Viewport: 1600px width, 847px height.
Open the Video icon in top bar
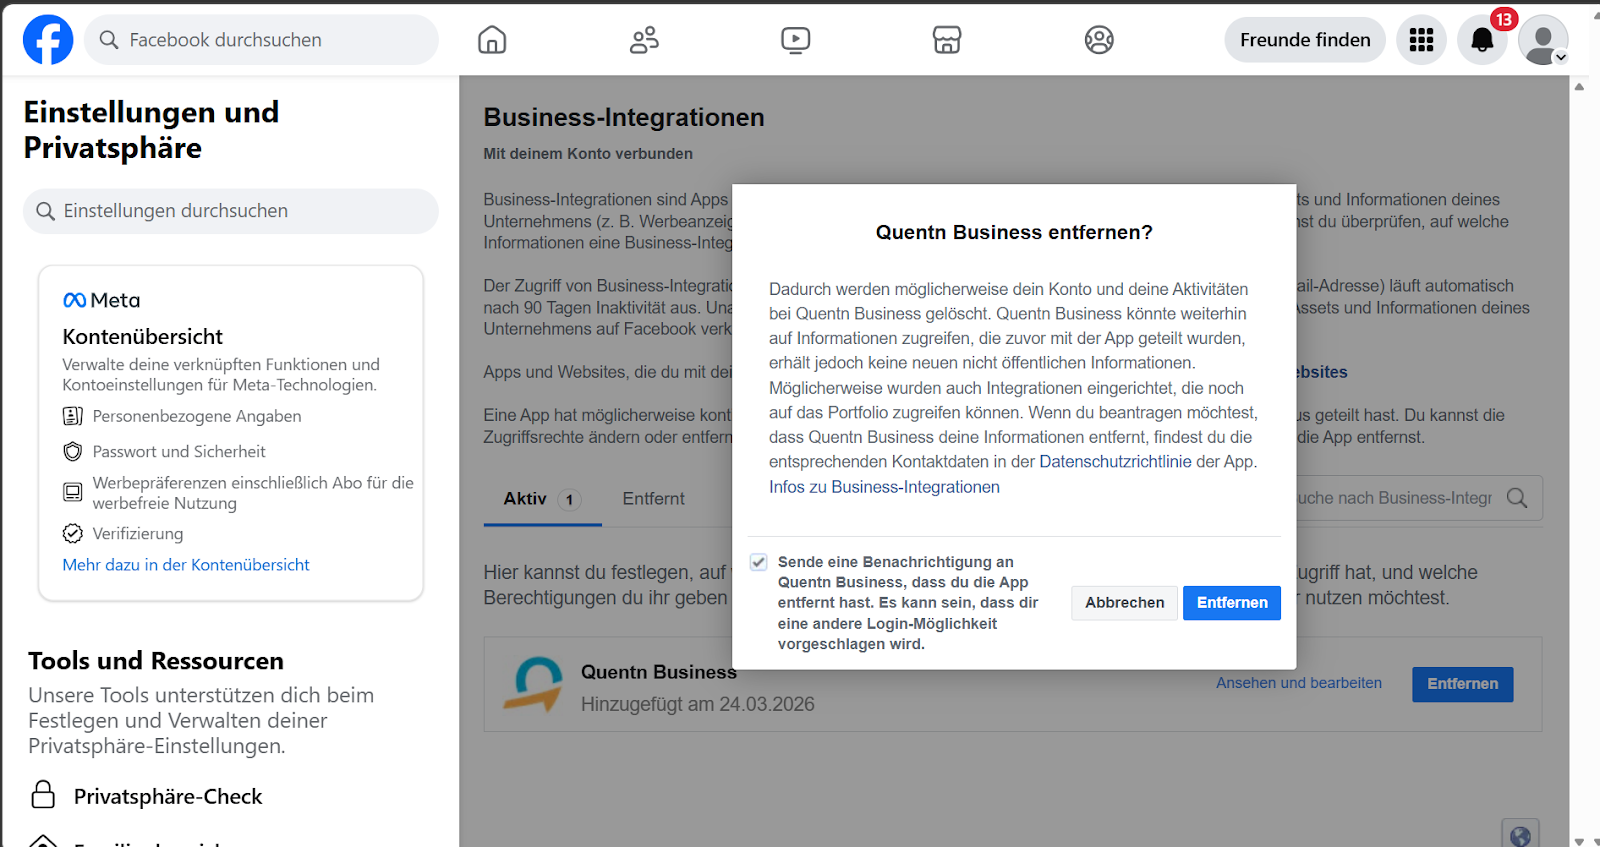pos(795,40)
